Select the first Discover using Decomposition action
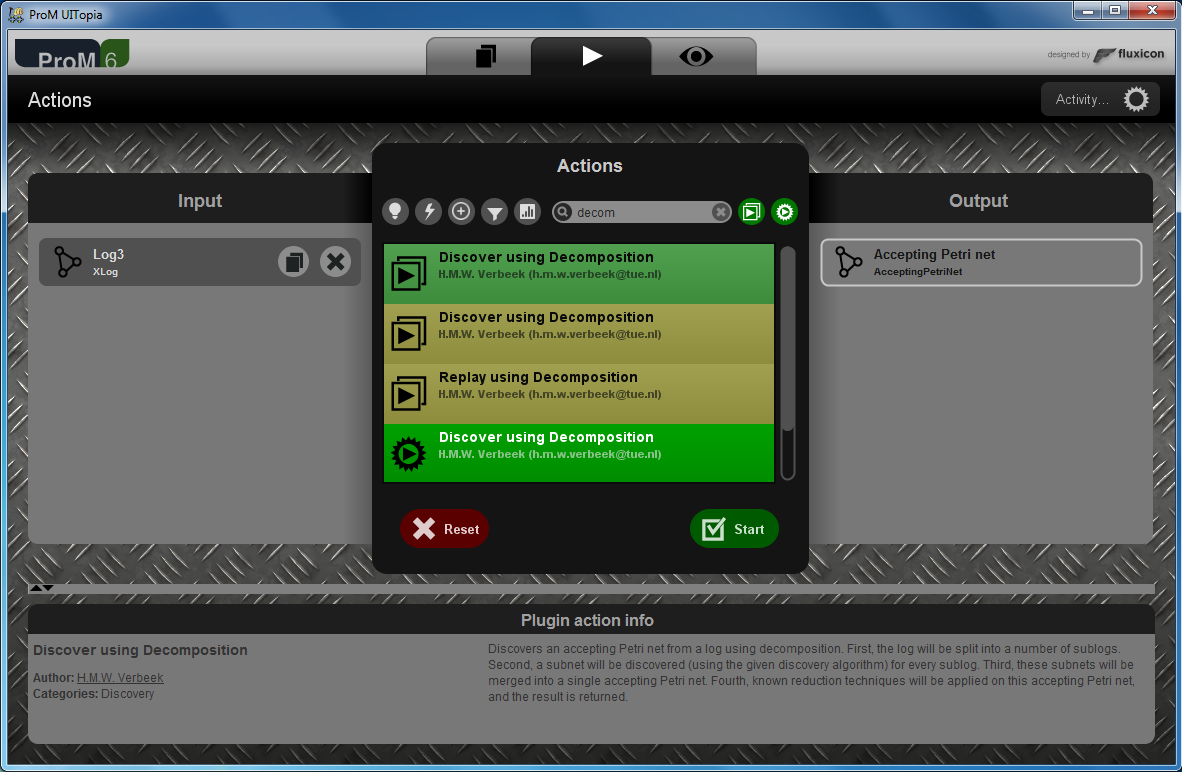Image resolution: width=1182 pixels, height=772 pixels. [x=579, y=274]
